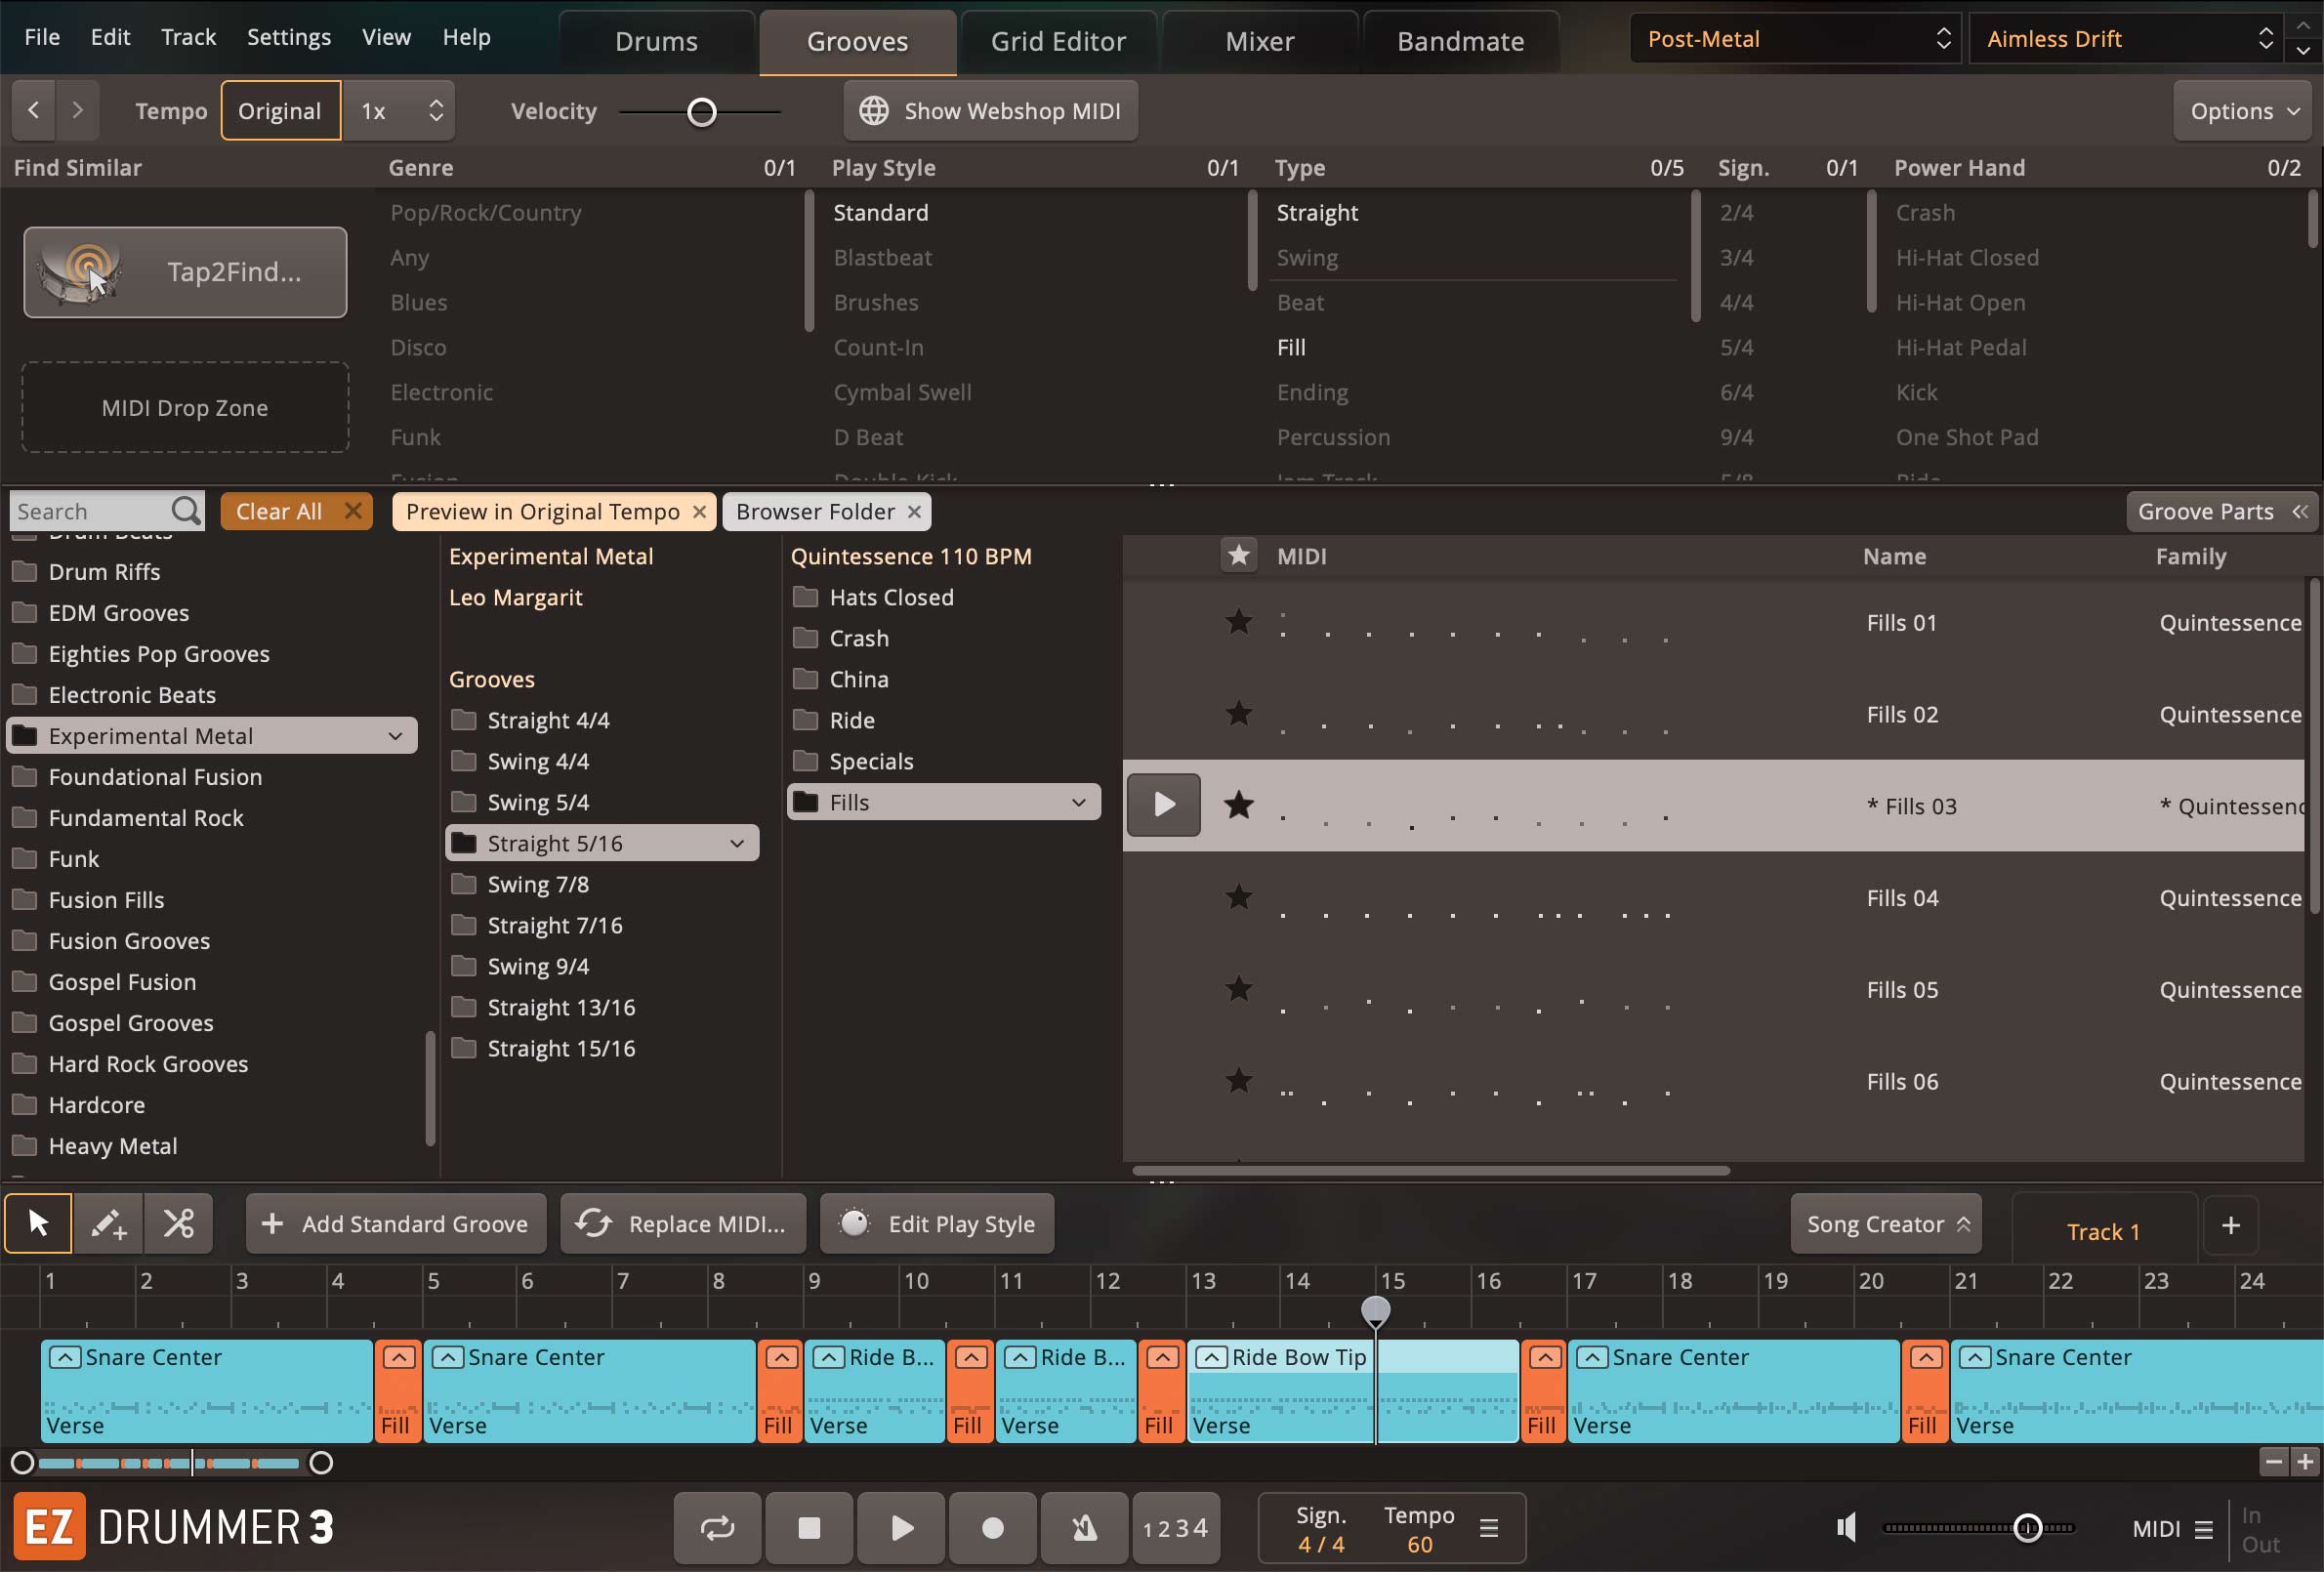Screen dimensions: 2324x1572
Task: Add a new track with plus icon
Action: pyautogui.click(x=2230, y=1225)
